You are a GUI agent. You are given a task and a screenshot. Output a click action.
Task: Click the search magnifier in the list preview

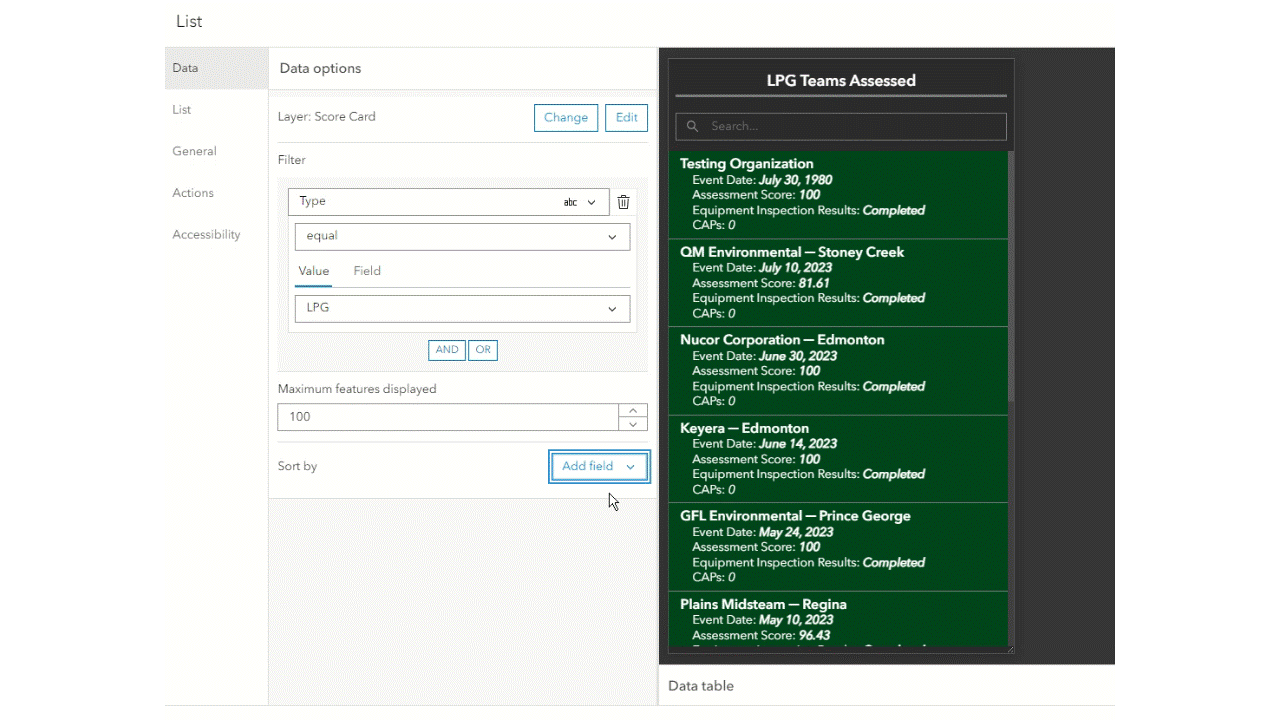692,126
